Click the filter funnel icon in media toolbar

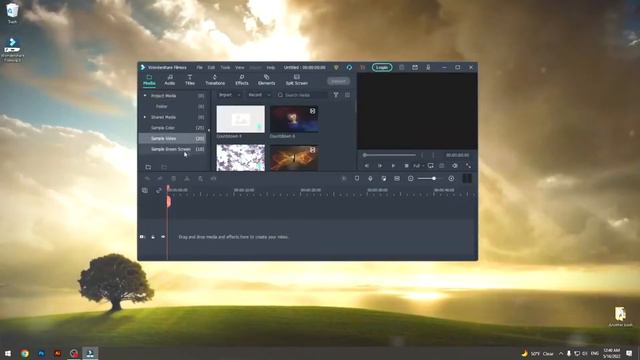coord(336,95)
